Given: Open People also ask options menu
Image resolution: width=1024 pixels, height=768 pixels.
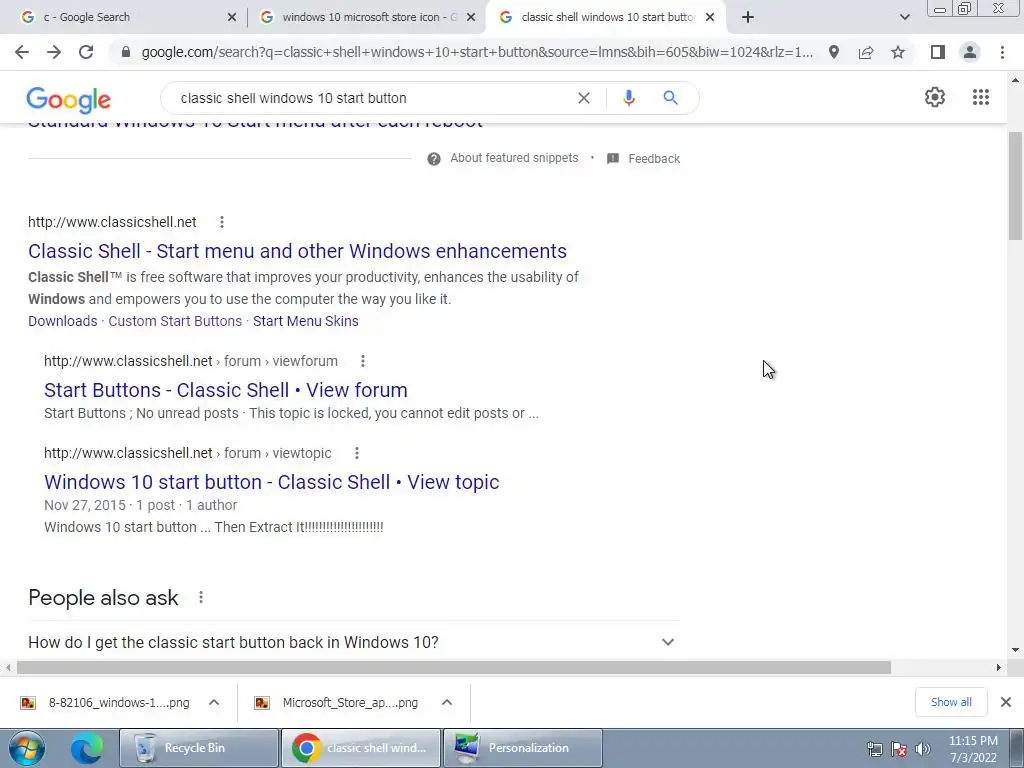Looking at the screenshot, I should [x=201, y=598].
